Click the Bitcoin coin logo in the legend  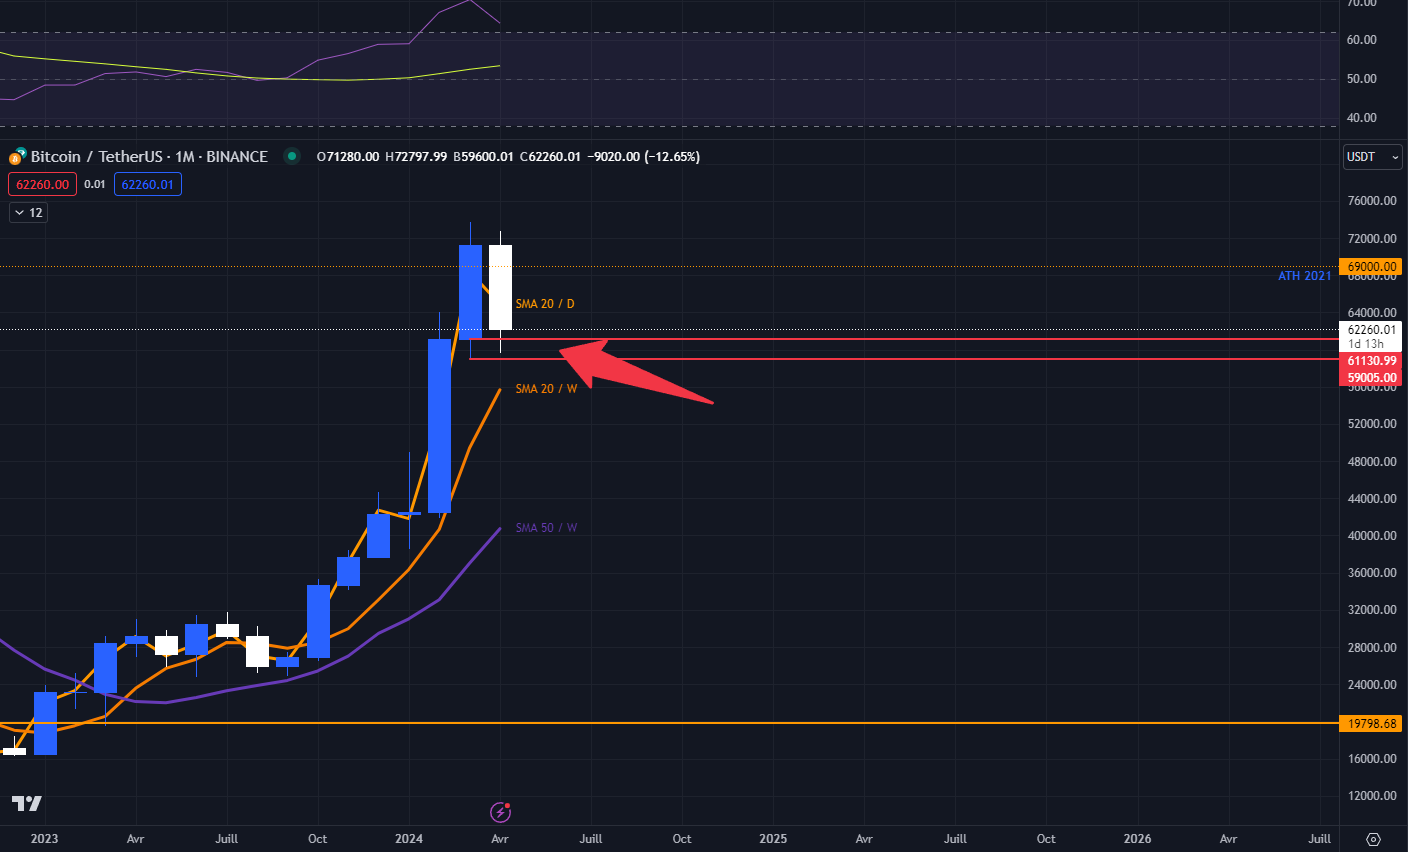[x=16, y=157]
